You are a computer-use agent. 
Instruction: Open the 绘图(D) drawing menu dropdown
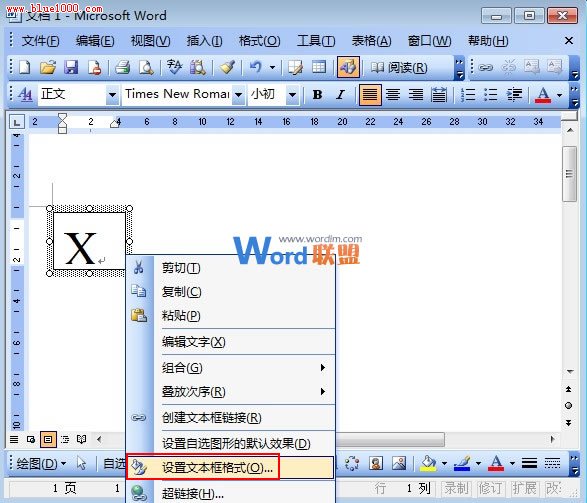[40, 463]
